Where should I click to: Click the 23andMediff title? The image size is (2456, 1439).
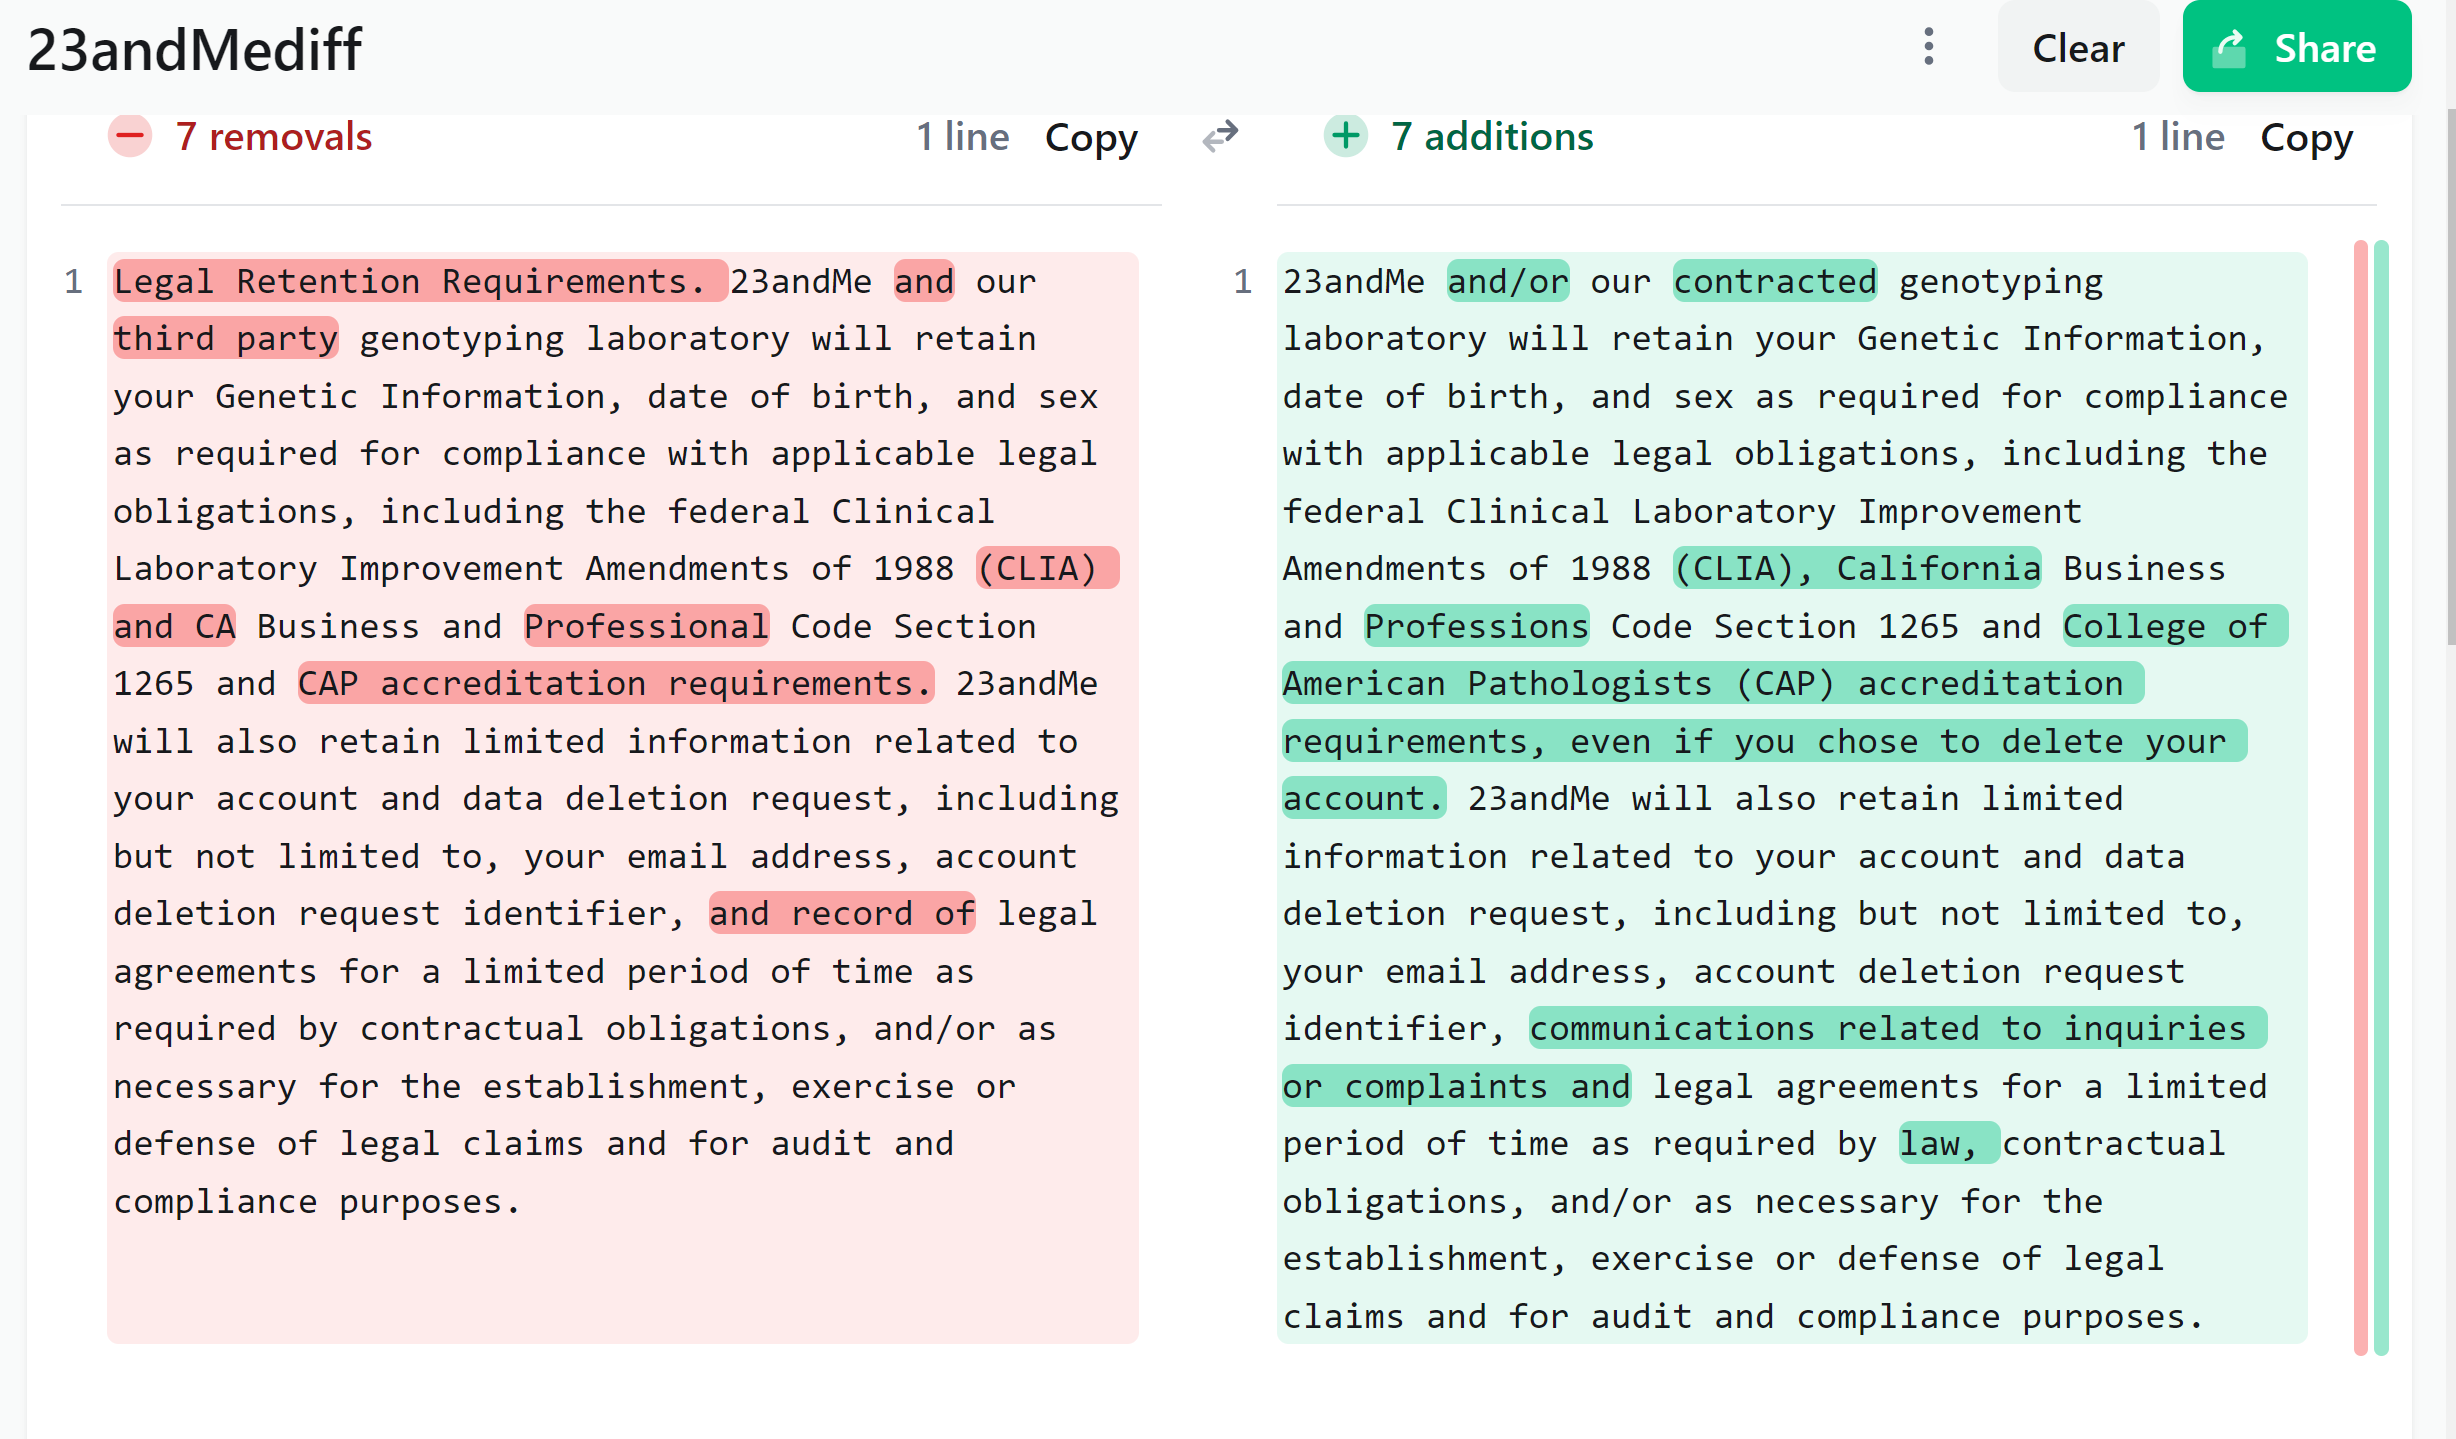(195, 49)
